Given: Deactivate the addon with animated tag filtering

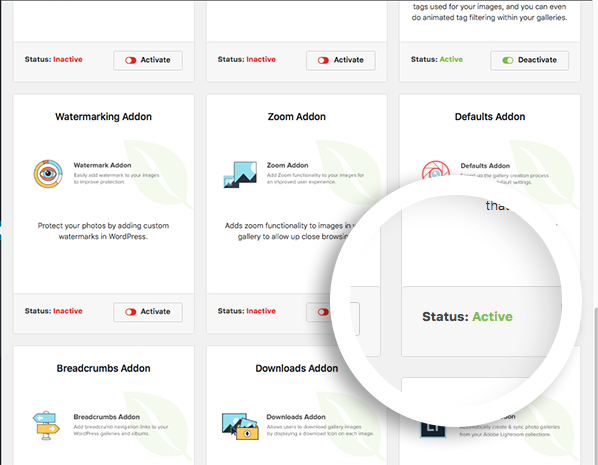Looking at the screenshot, I should point(529,60).
